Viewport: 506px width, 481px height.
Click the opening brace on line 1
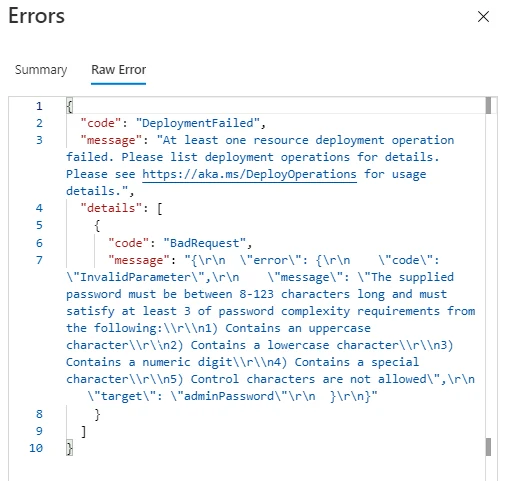69,106
